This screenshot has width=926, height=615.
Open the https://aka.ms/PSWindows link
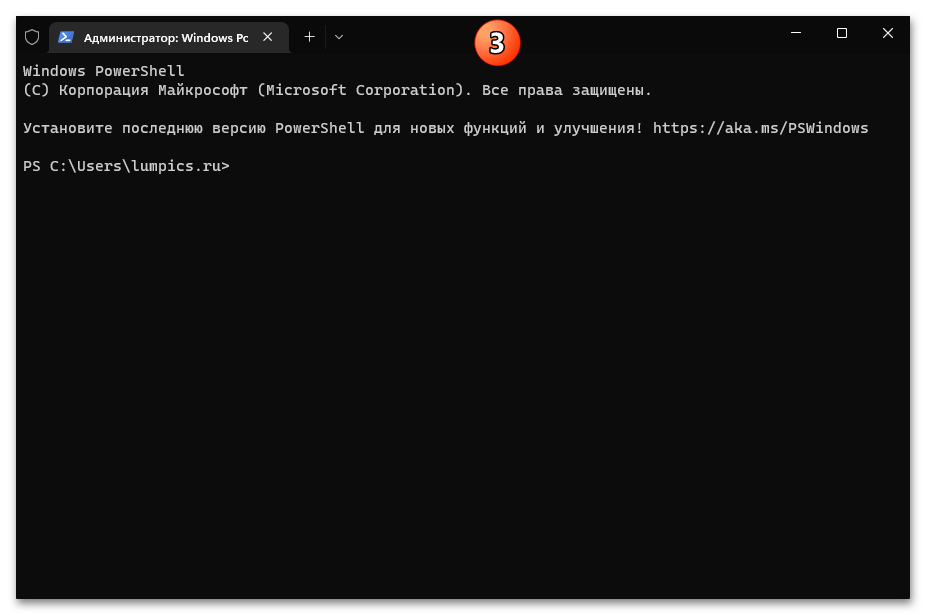tap(760, 128)
